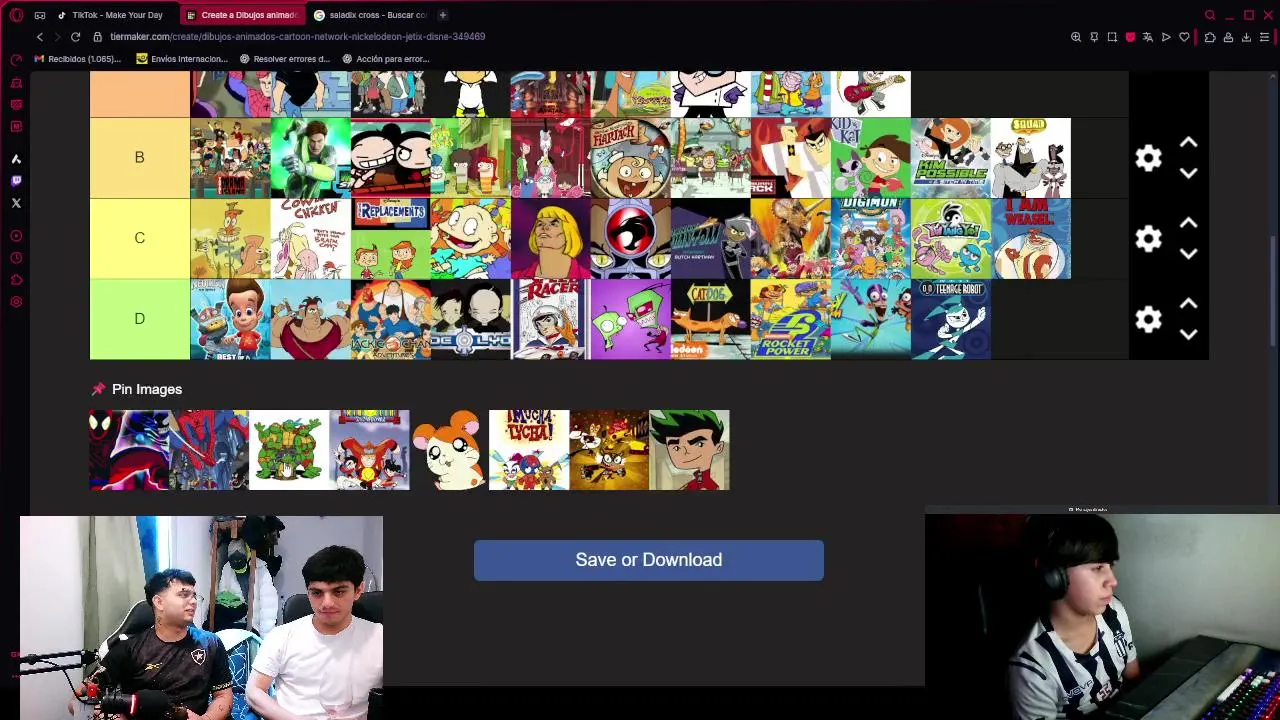This screenshot has height=720, width=1280.
Task: Select the Replacements image in tier C
Action: click(391, 238)
